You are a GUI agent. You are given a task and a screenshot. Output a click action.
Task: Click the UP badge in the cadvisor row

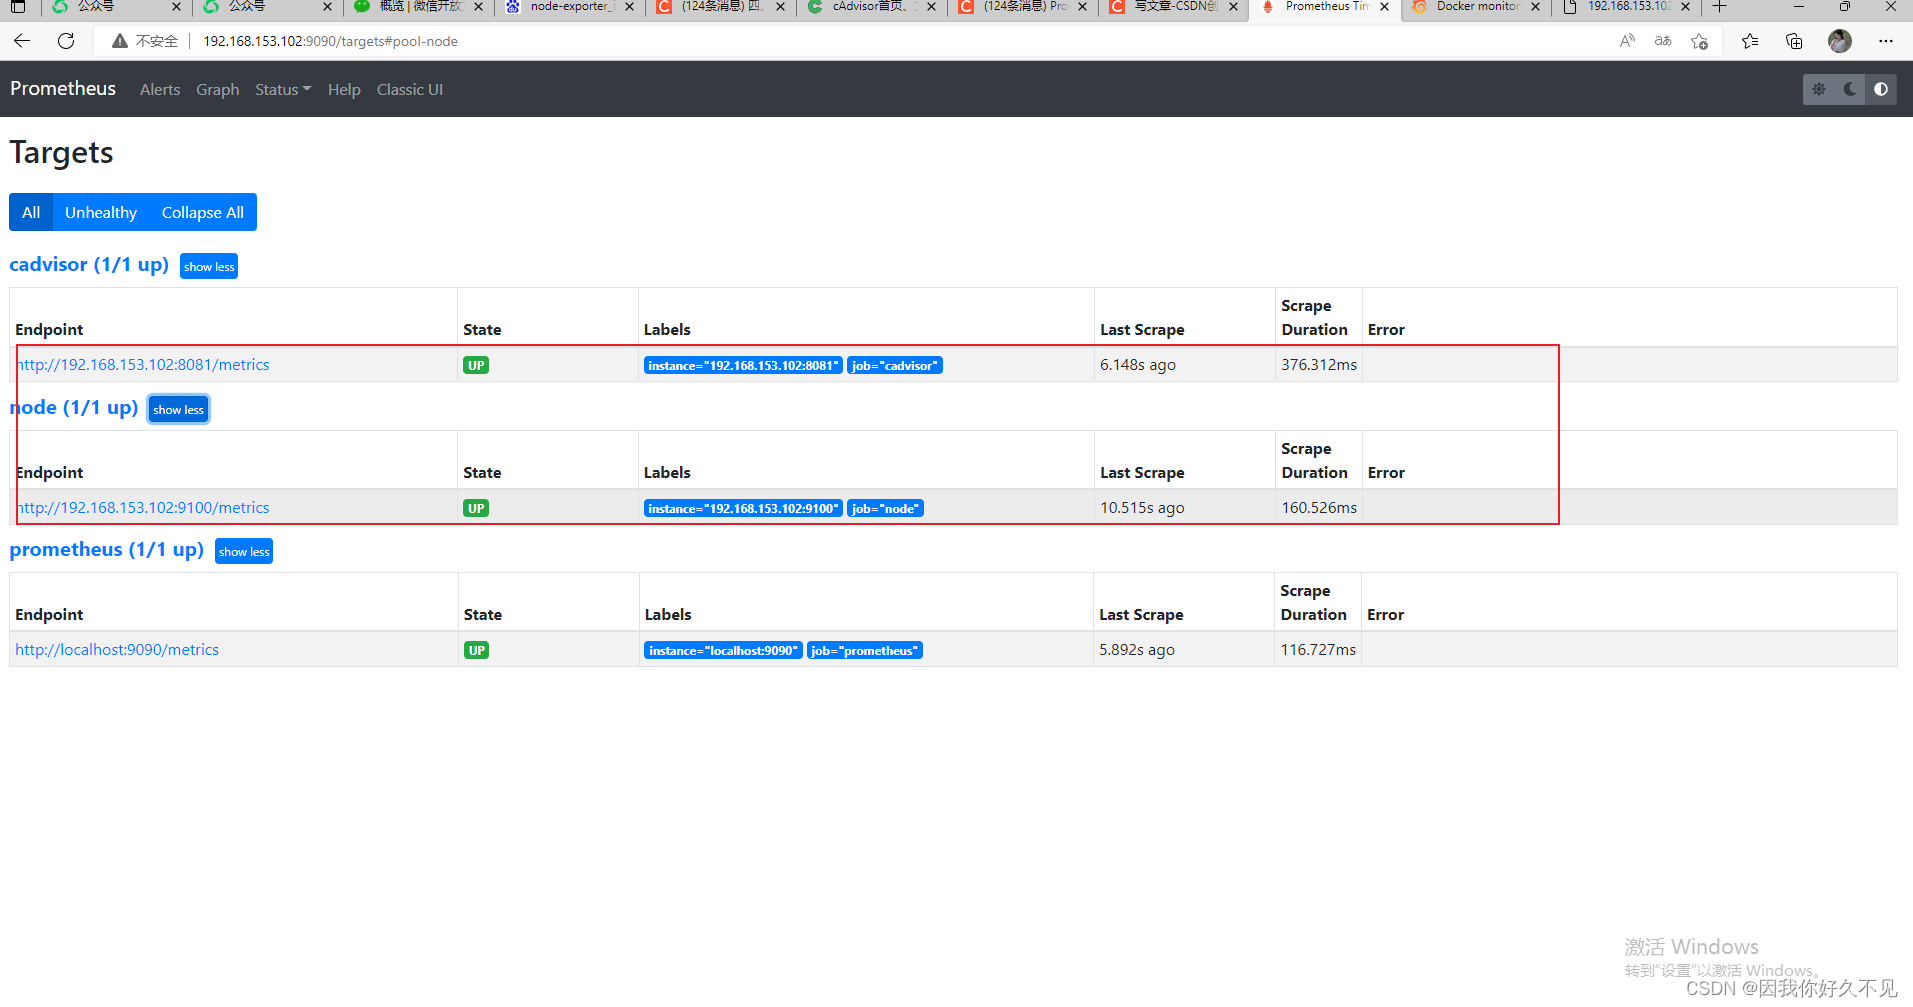476,365
